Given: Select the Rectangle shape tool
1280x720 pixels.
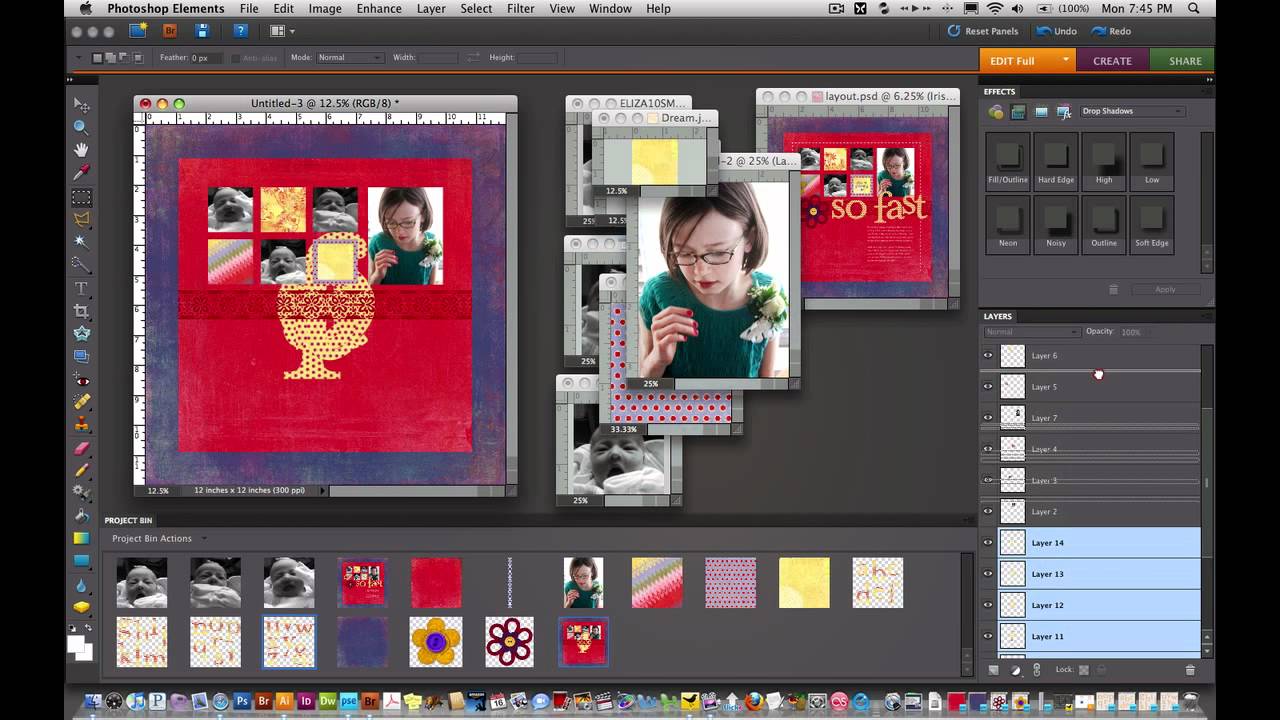Looking at the screenshot, I should tap(82, 561).
